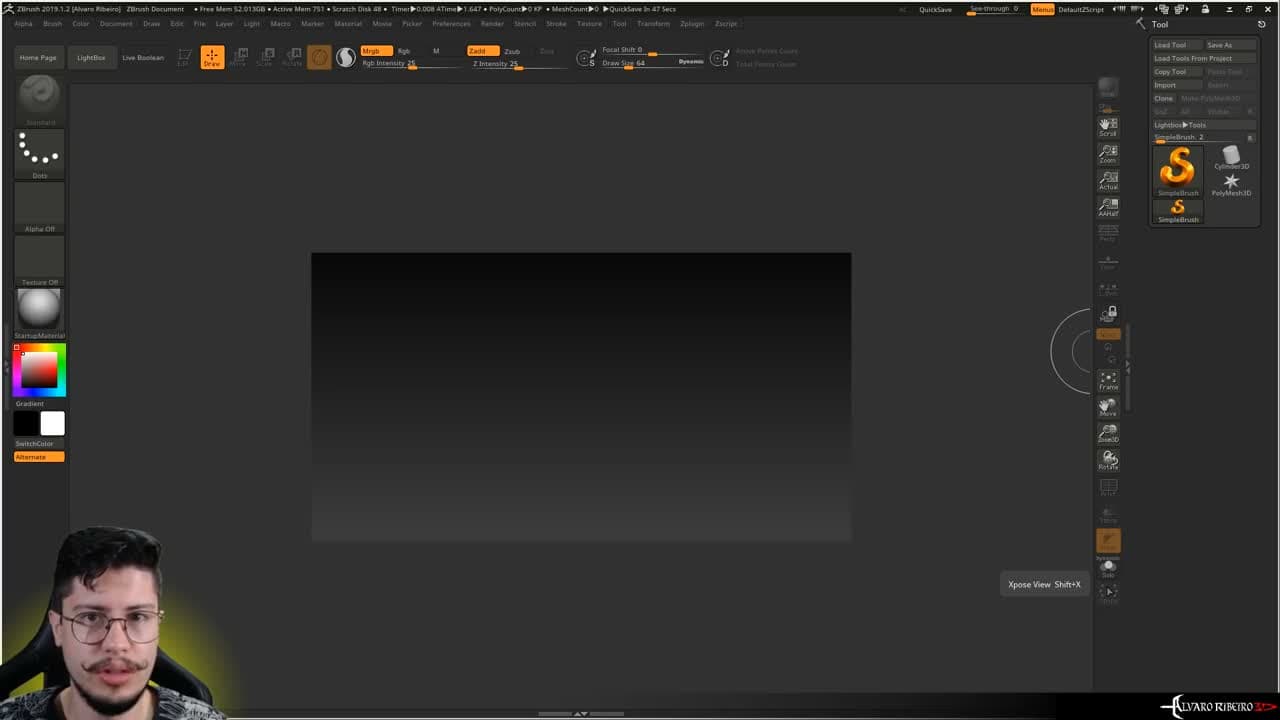Screen dimensions: 1280x720
Task: Select the Cylinder3D tool icon
Action: point(1231,158)
